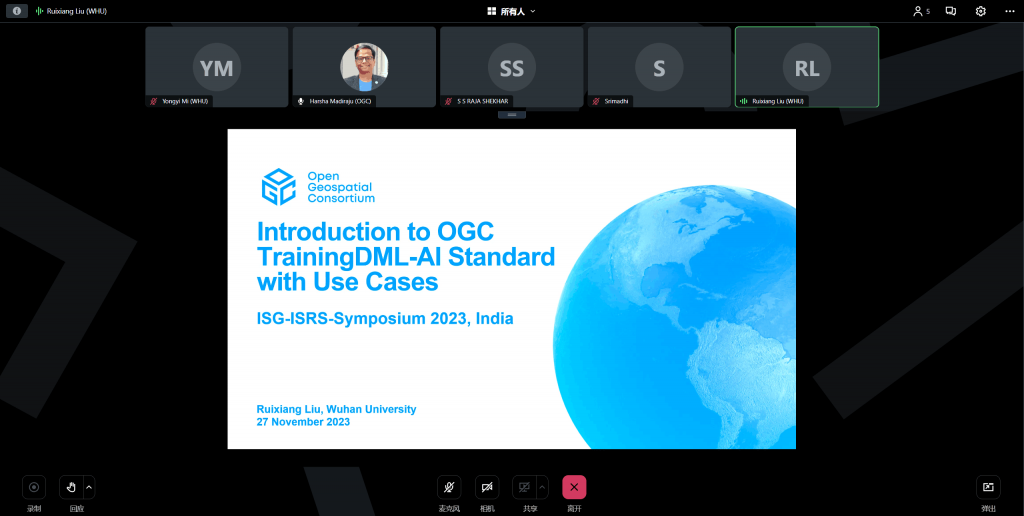Click microphone icon beside Harsha Madiraju
The image size is (1024, 516).
point(301,101)
